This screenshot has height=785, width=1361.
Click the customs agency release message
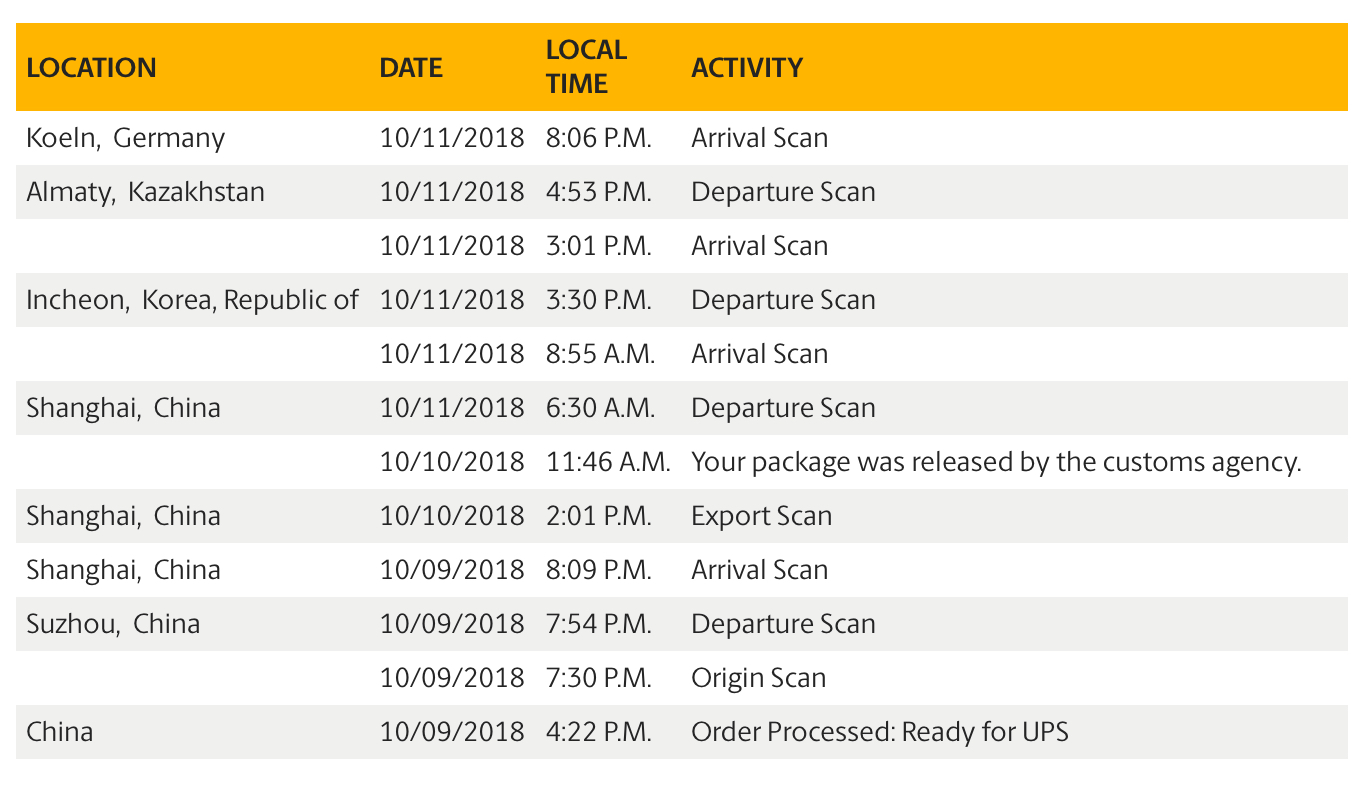point(996,462)
